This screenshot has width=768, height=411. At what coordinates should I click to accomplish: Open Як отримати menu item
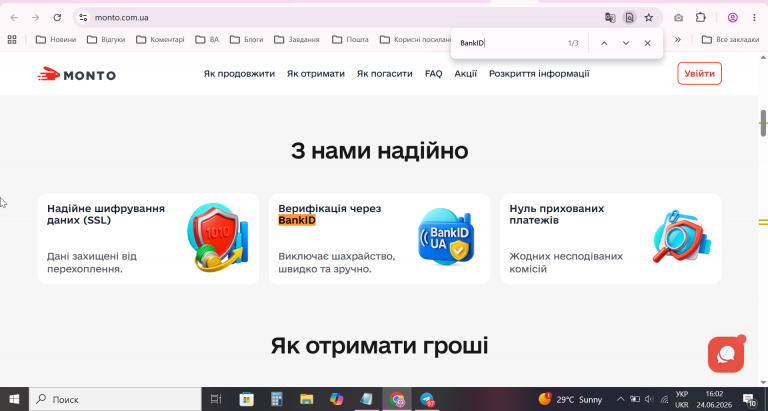(x=316, y=73)
